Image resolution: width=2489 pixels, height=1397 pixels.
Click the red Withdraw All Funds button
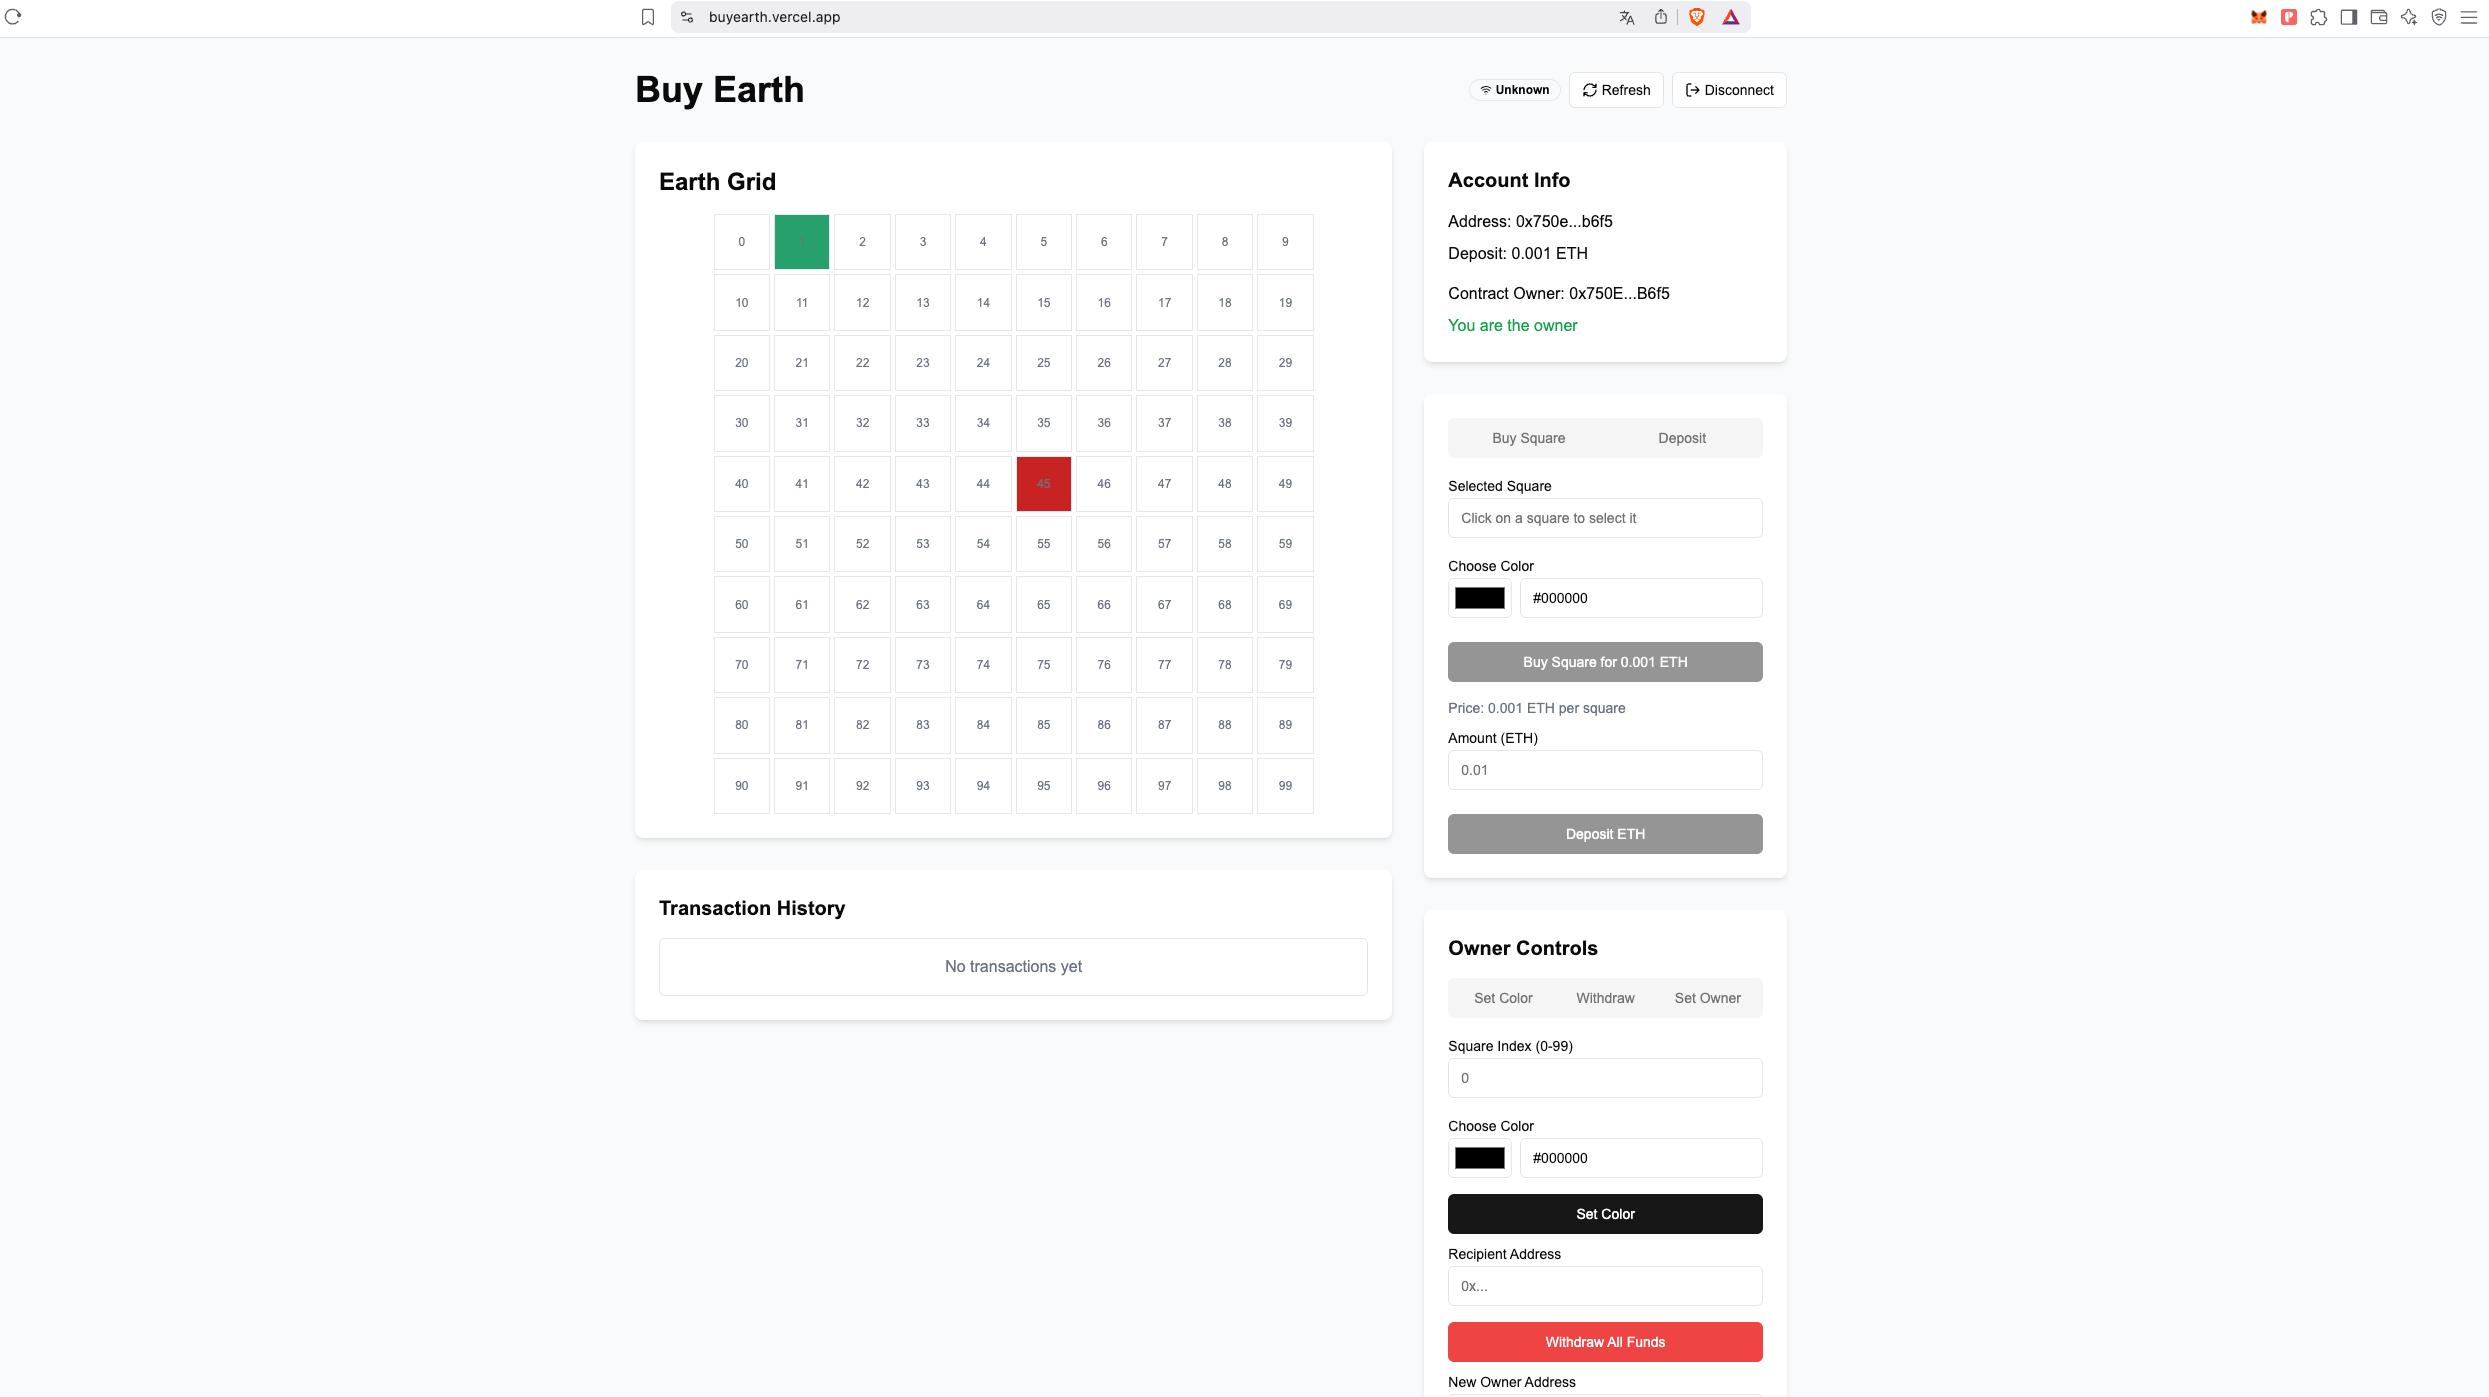click(x=1605, y=1342)
